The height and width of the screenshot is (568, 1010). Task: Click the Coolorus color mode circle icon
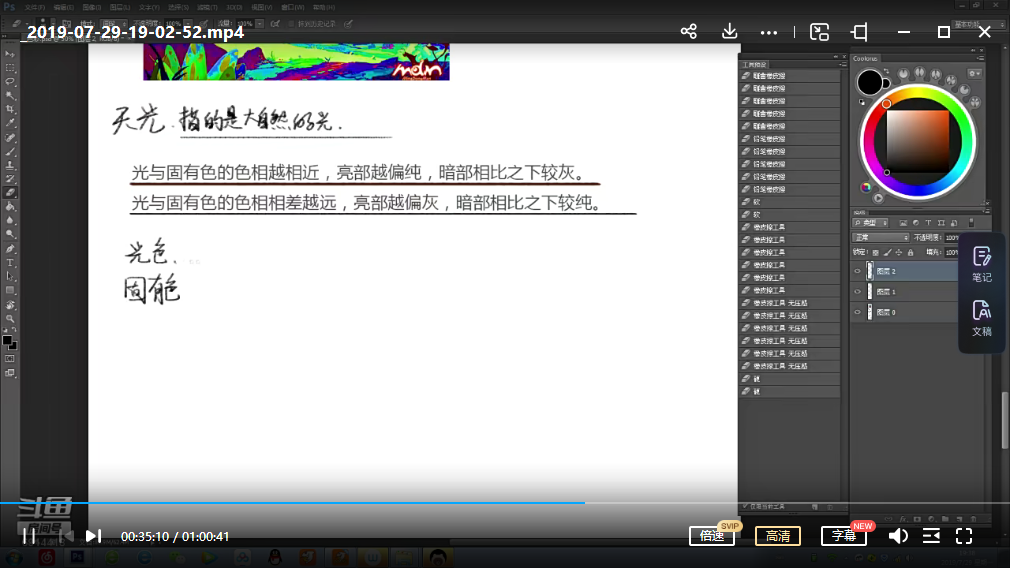click(x=866, y=187)
